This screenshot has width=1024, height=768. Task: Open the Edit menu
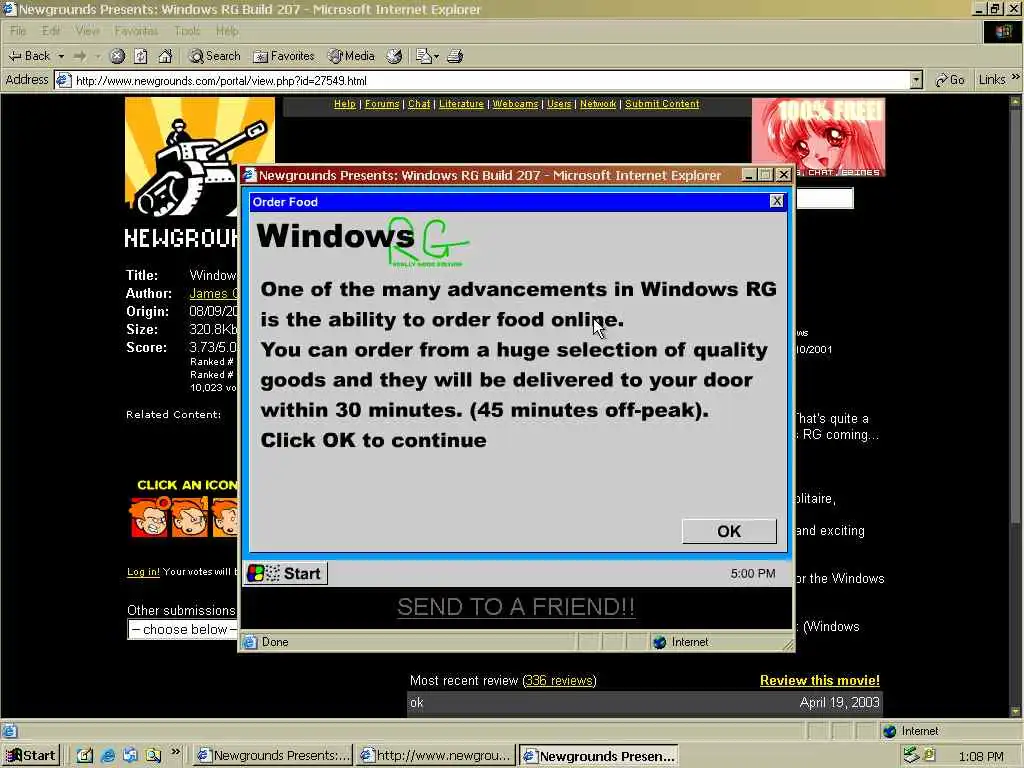51,31
